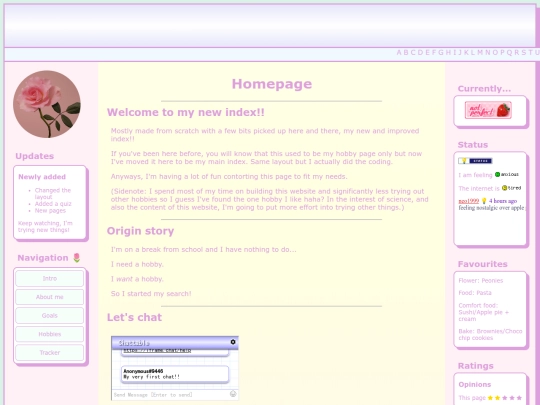This screenshot has height=405, width=540.
Task: Click the 'not perfect' strawberry badge
Action: [x=488, y=110]
